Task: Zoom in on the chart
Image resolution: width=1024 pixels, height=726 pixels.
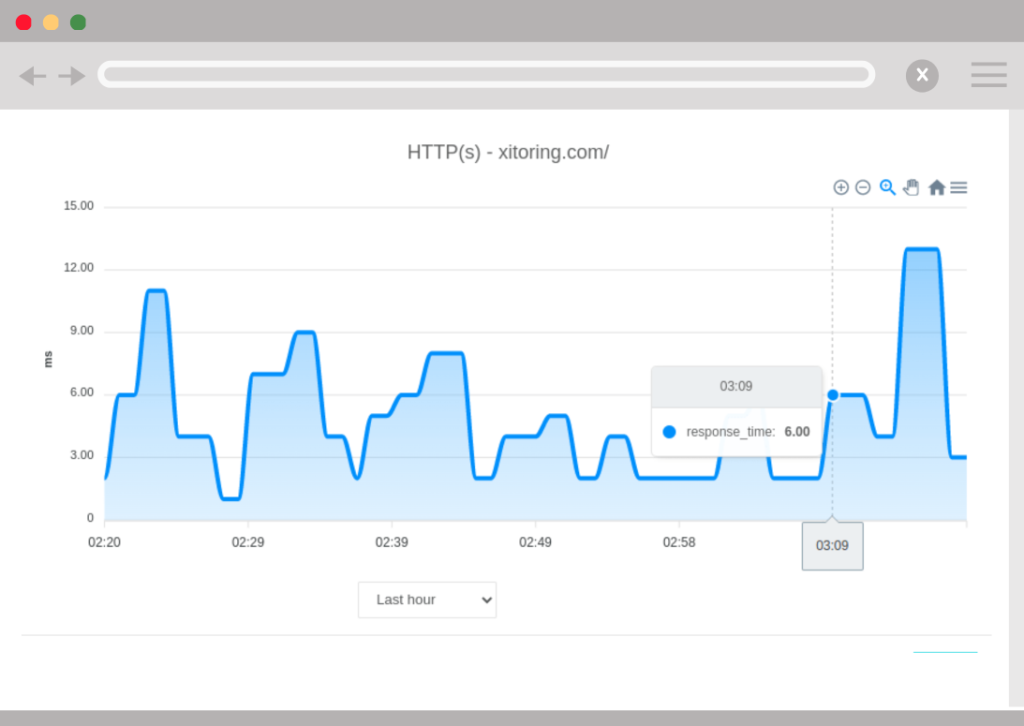Action: [841, 187]
